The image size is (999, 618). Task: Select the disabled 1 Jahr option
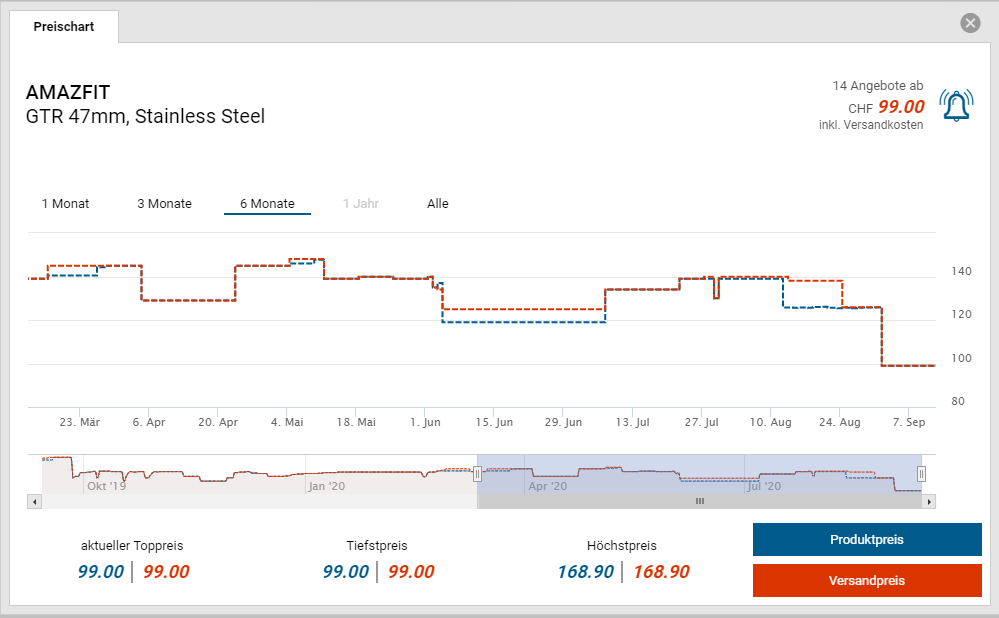[x=360, y=204]
